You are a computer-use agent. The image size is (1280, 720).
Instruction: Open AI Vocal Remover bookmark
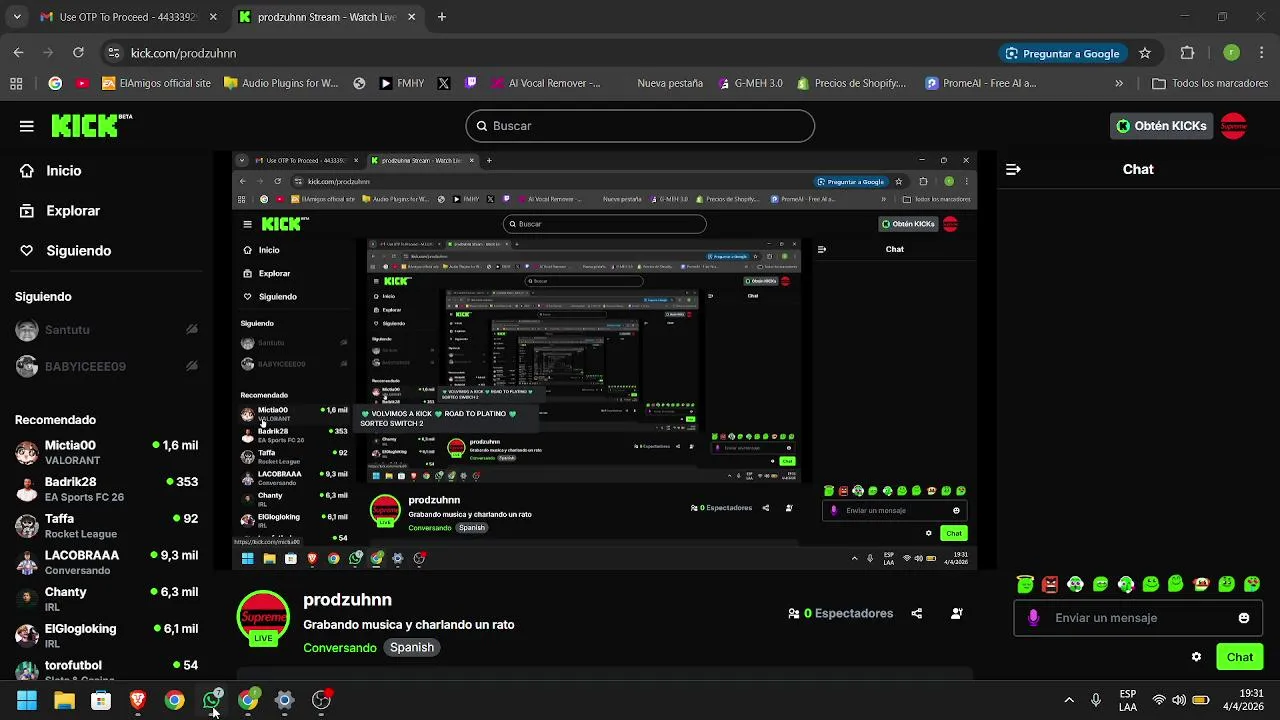tap(545, 84)
